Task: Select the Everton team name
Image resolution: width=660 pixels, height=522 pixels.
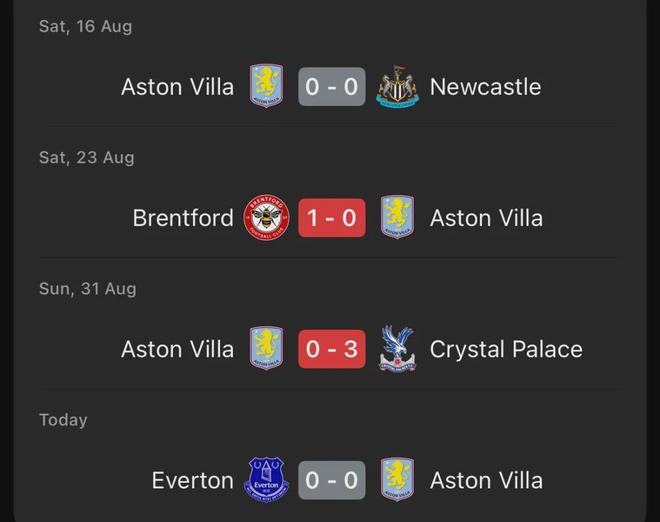Action: (x=192, y=480)
